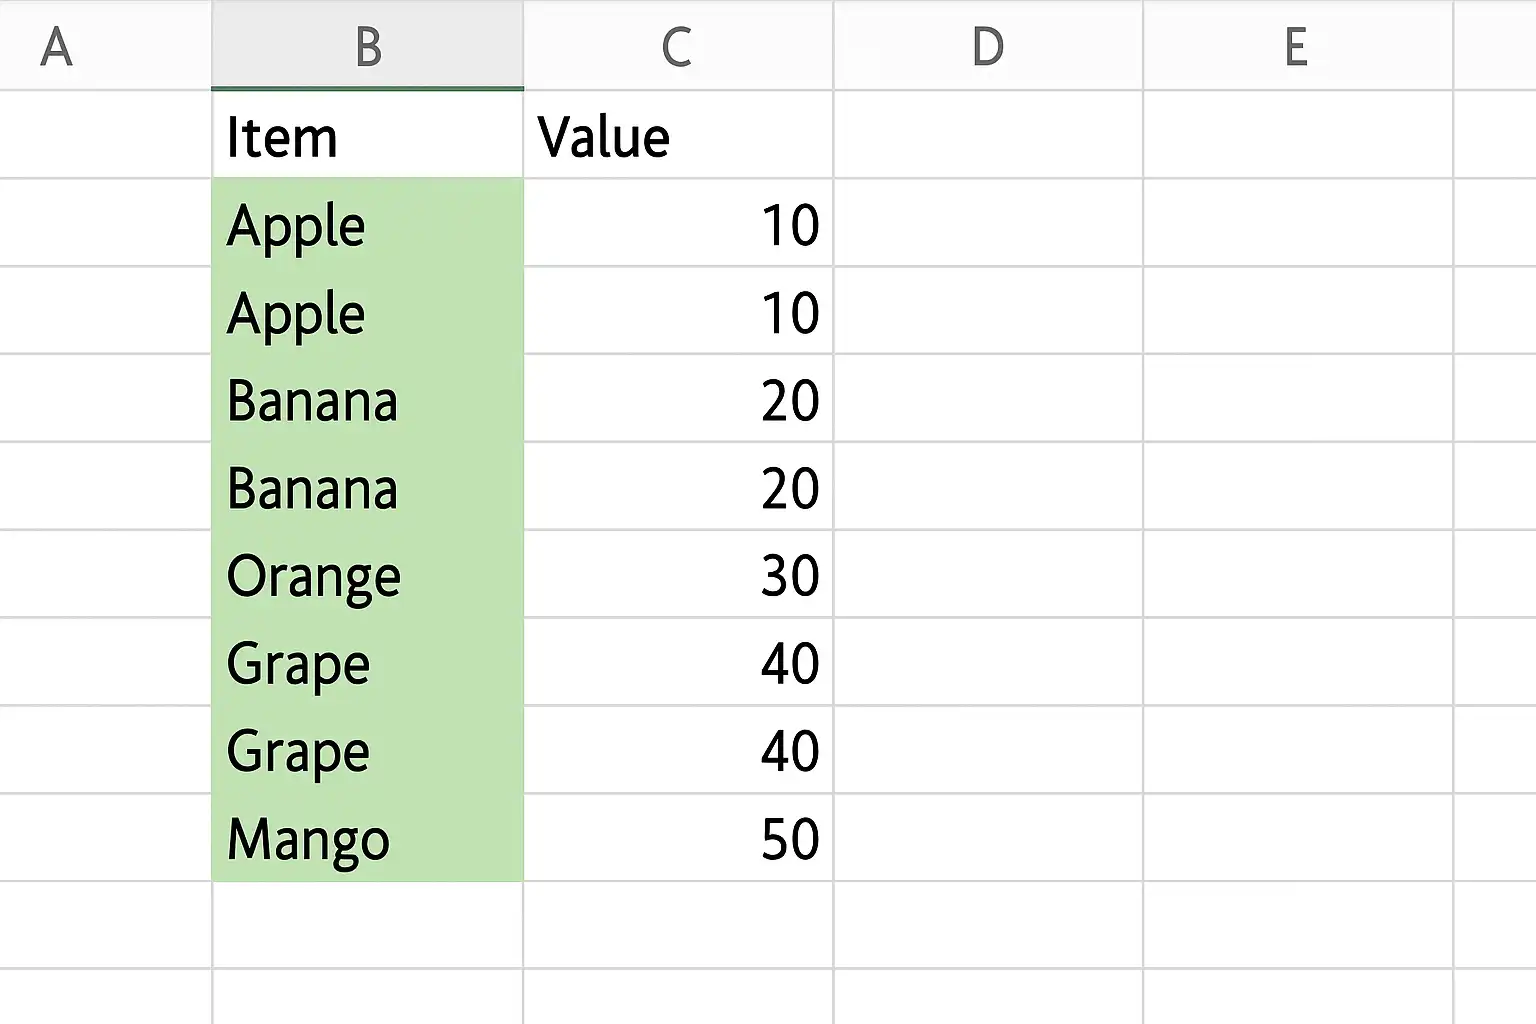Viewport: 1536px width, 1024px height.
Task: Select column C header
Action: click(678, 45)
